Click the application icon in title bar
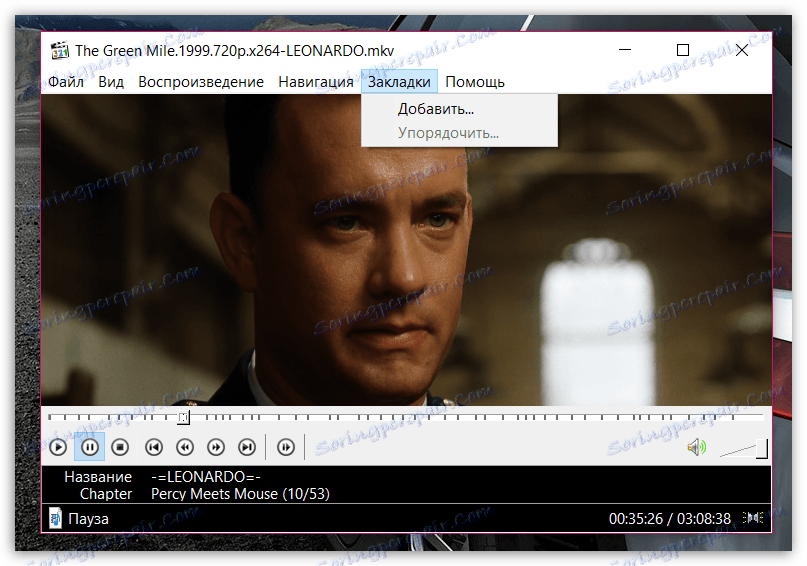Viewport: 807px width, 566px height. 59,50
